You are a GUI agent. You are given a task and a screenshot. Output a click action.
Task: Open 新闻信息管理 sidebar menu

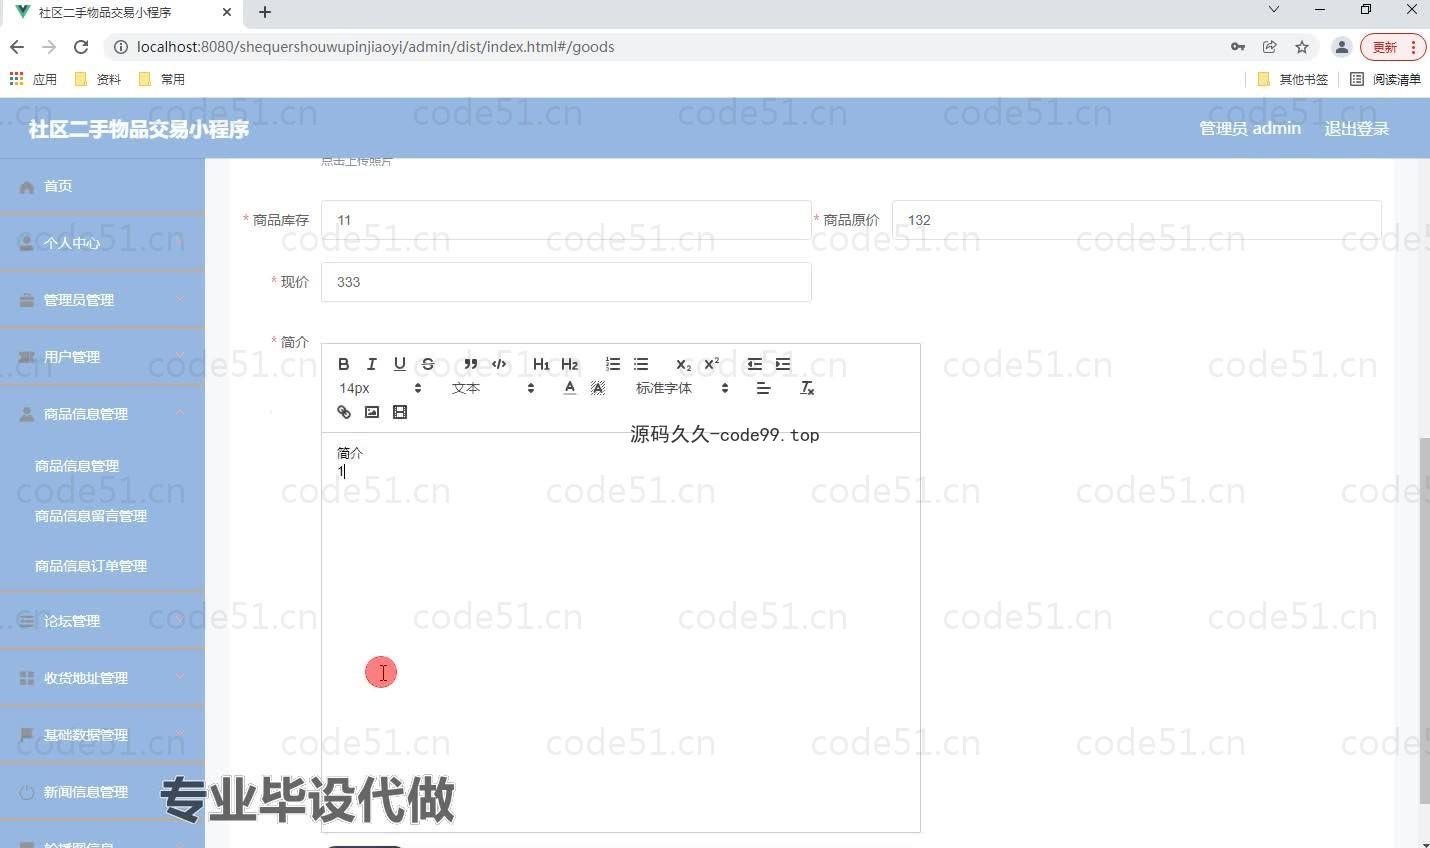(x=102, y=792)
